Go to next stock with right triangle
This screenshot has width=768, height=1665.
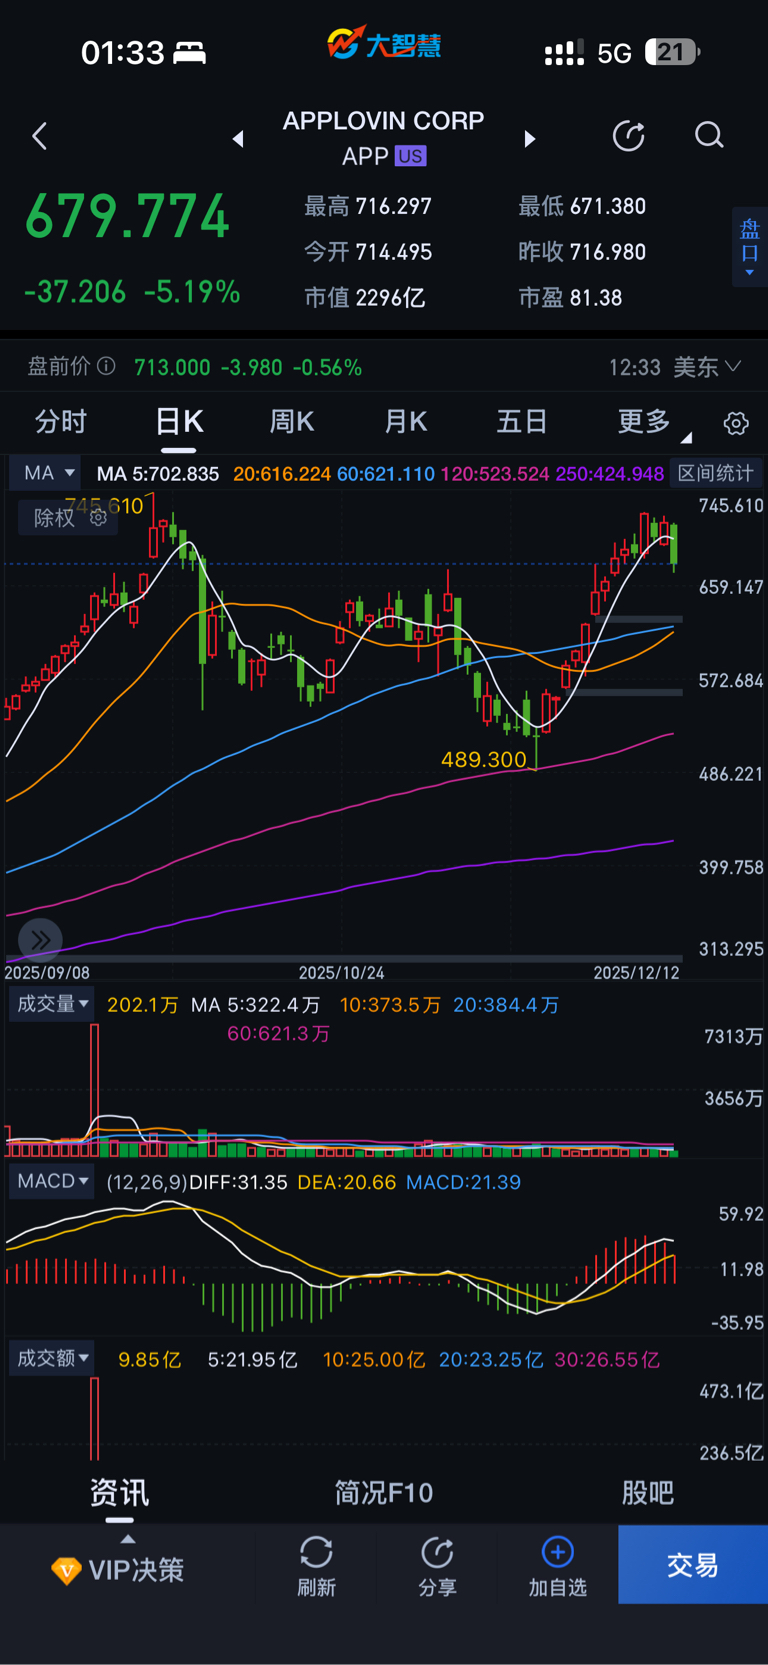[x=530, y=139]
